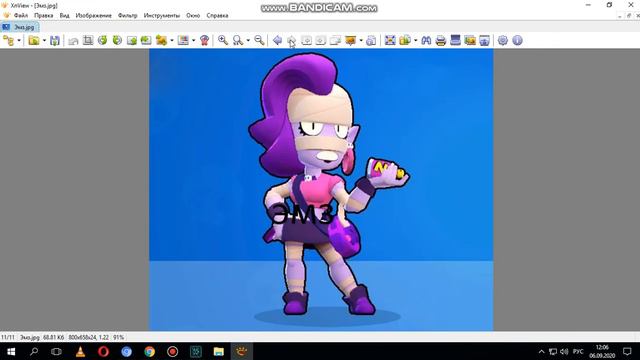Click the scanner acquire icon
Image resolution: width=640 pixels, height=360 pixels.
pyautogui.click(x=455, y=40)
